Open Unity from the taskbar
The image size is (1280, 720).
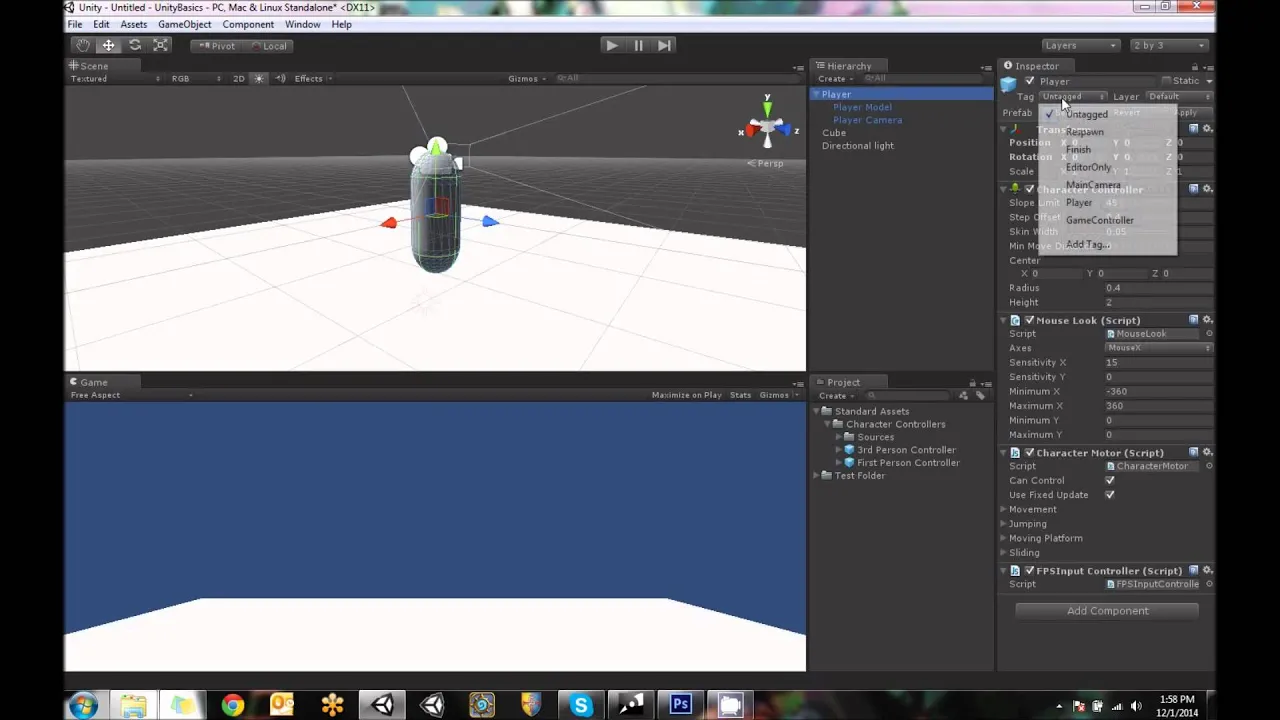pyautogui.click(x=382, y=705)
